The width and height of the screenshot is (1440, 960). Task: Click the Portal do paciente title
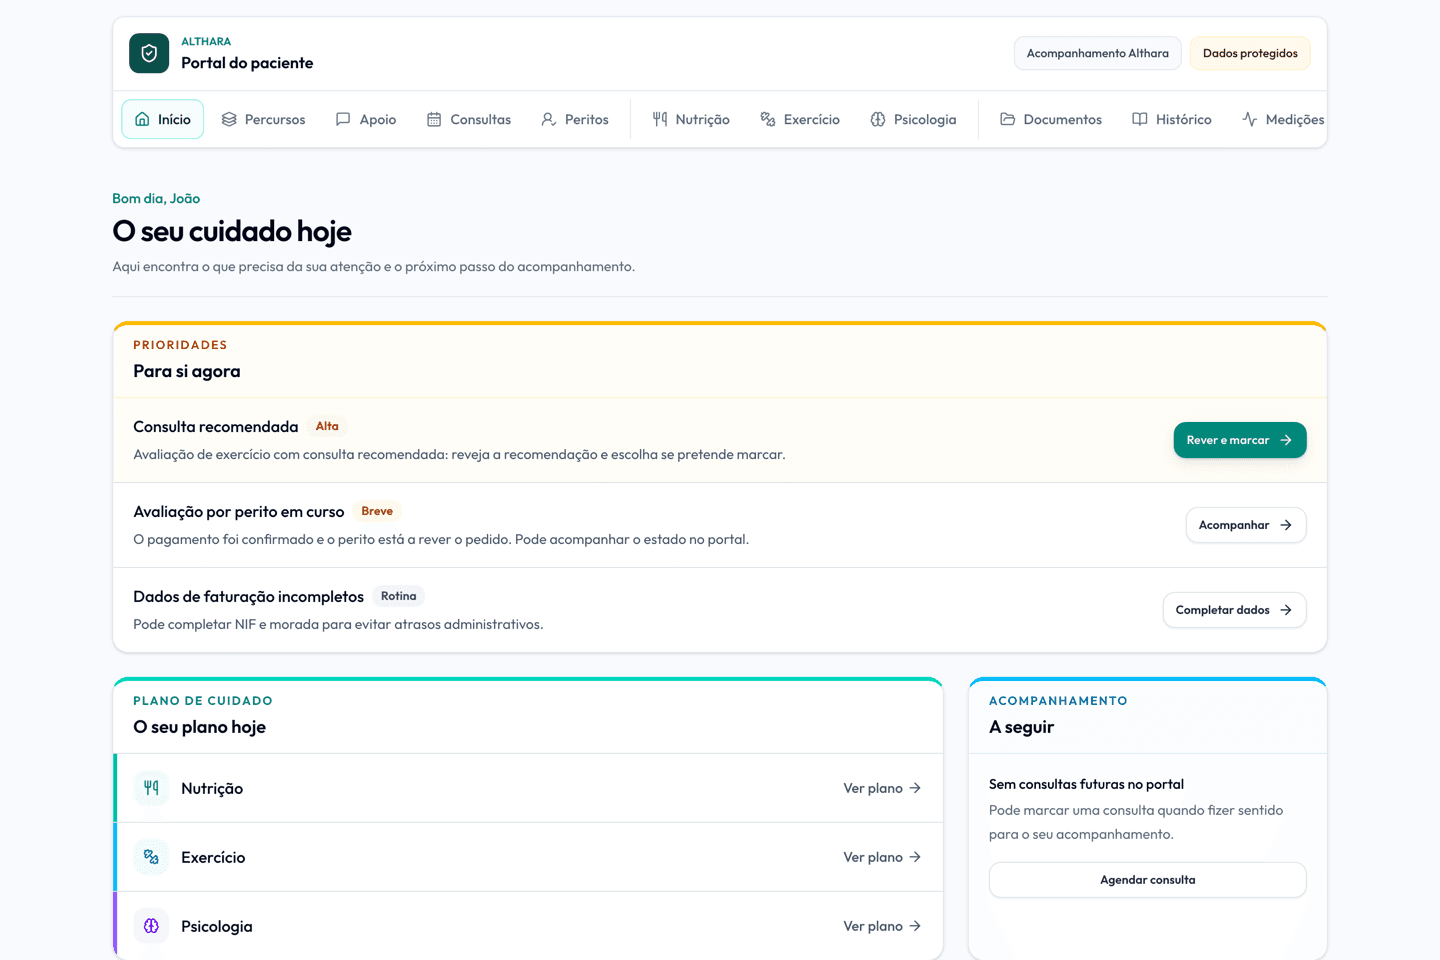pos(247,63)
